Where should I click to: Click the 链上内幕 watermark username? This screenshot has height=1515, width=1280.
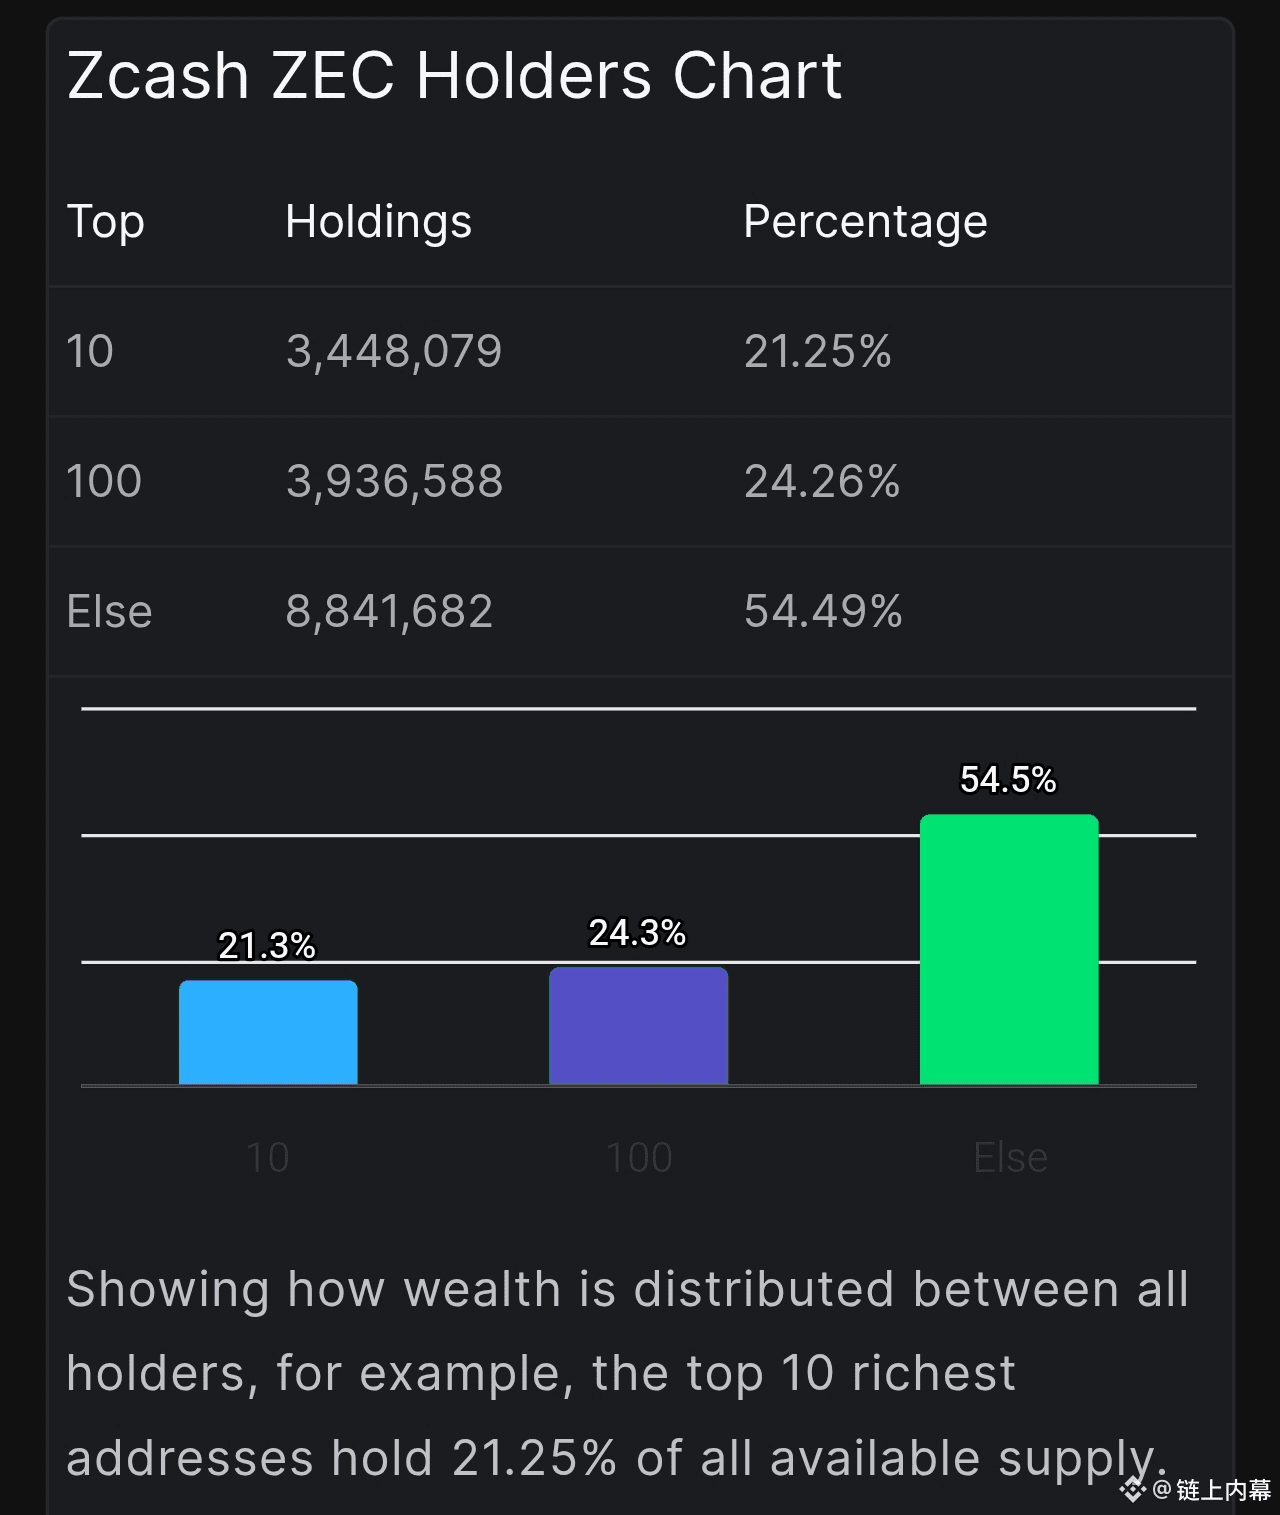coord(1223,1491)
